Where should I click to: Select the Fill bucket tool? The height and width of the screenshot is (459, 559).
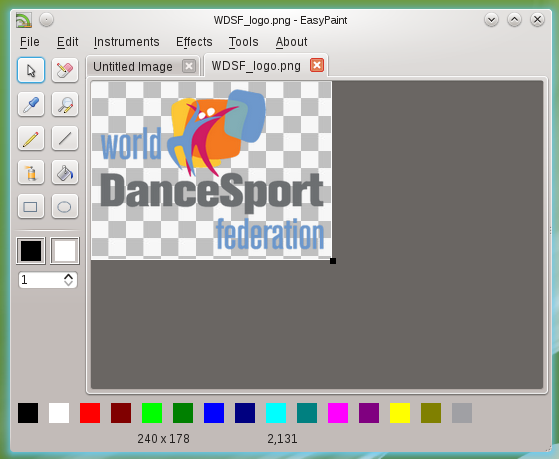[65, 173]
